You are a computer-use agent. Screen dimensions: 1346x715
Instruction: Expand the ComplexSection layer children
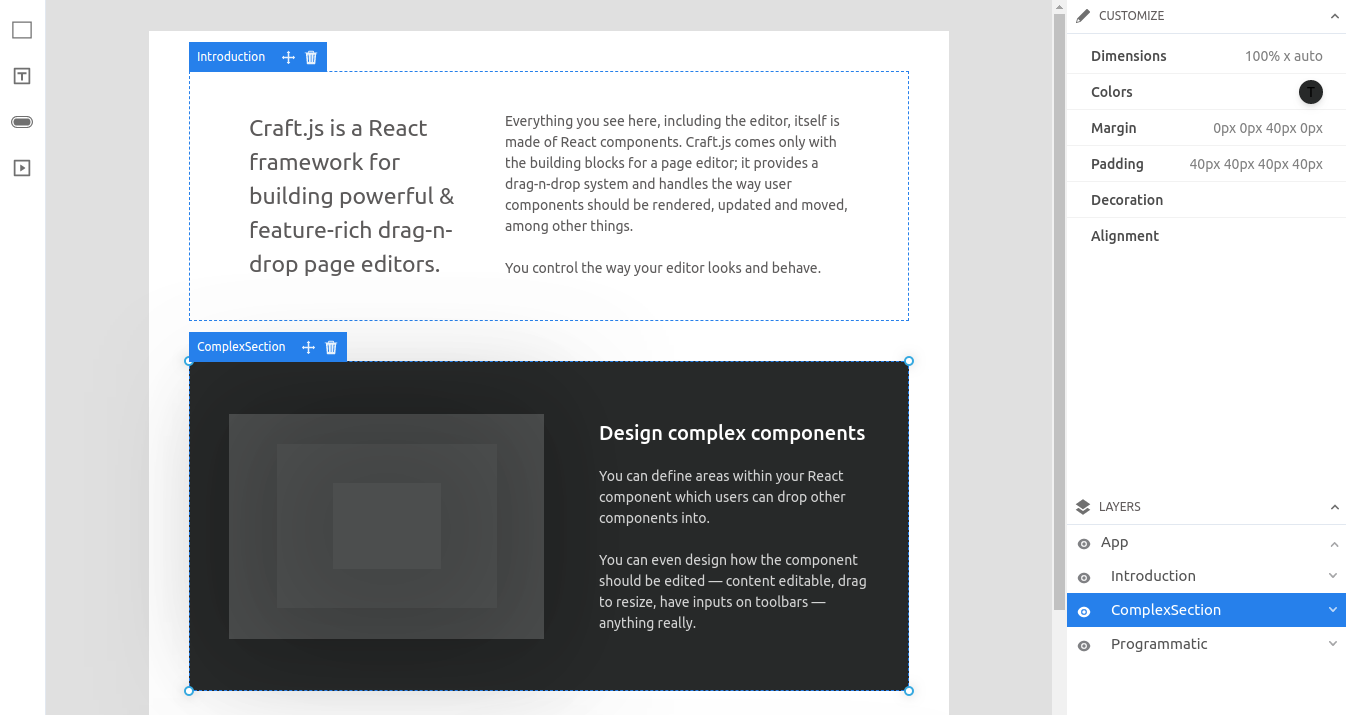pos(1332,610)
